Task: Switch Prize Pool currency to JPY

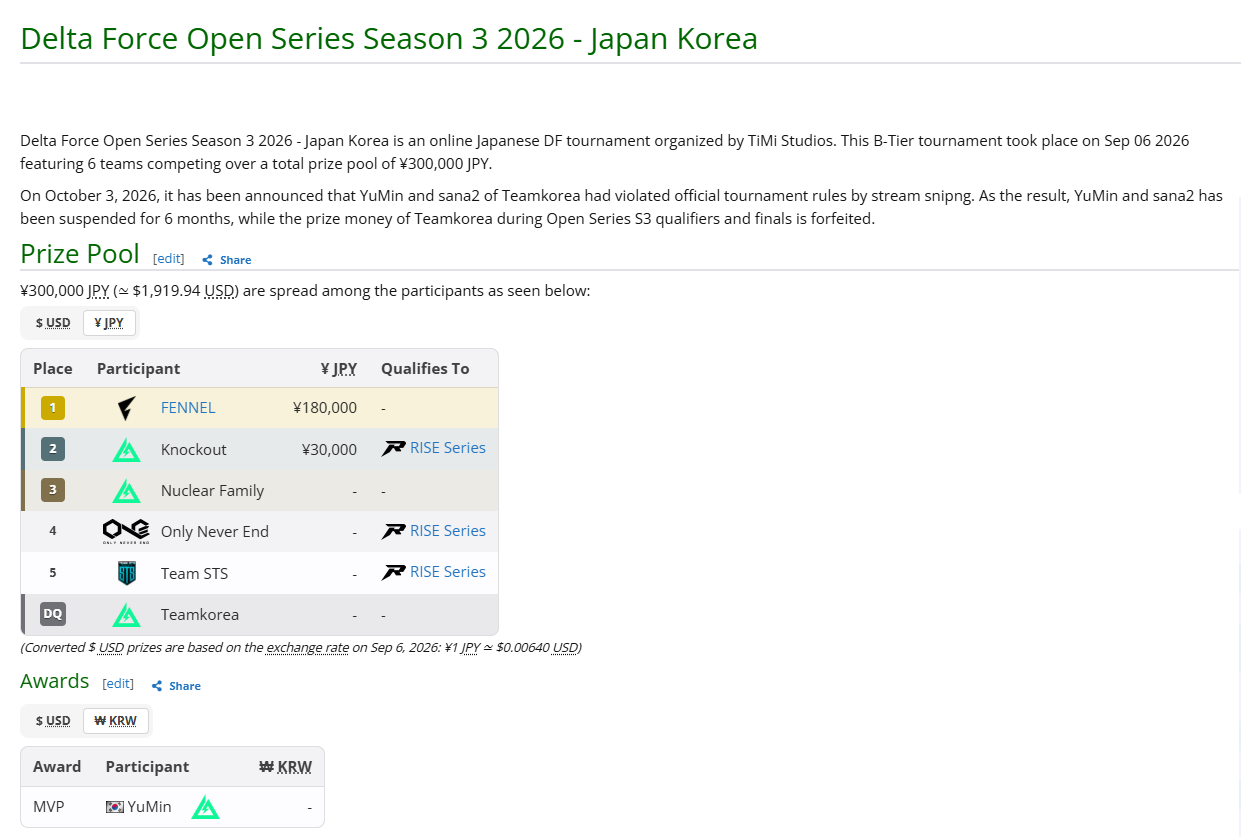Action: point(109,323)
